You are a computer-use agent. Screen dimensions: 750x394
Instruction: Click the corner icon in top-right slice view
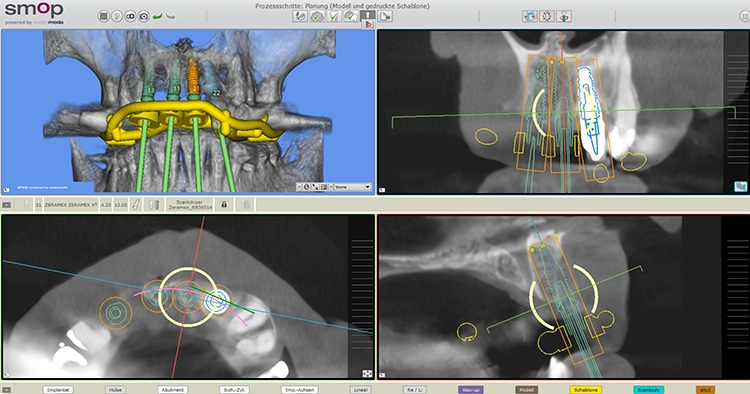tap(382, 190)
